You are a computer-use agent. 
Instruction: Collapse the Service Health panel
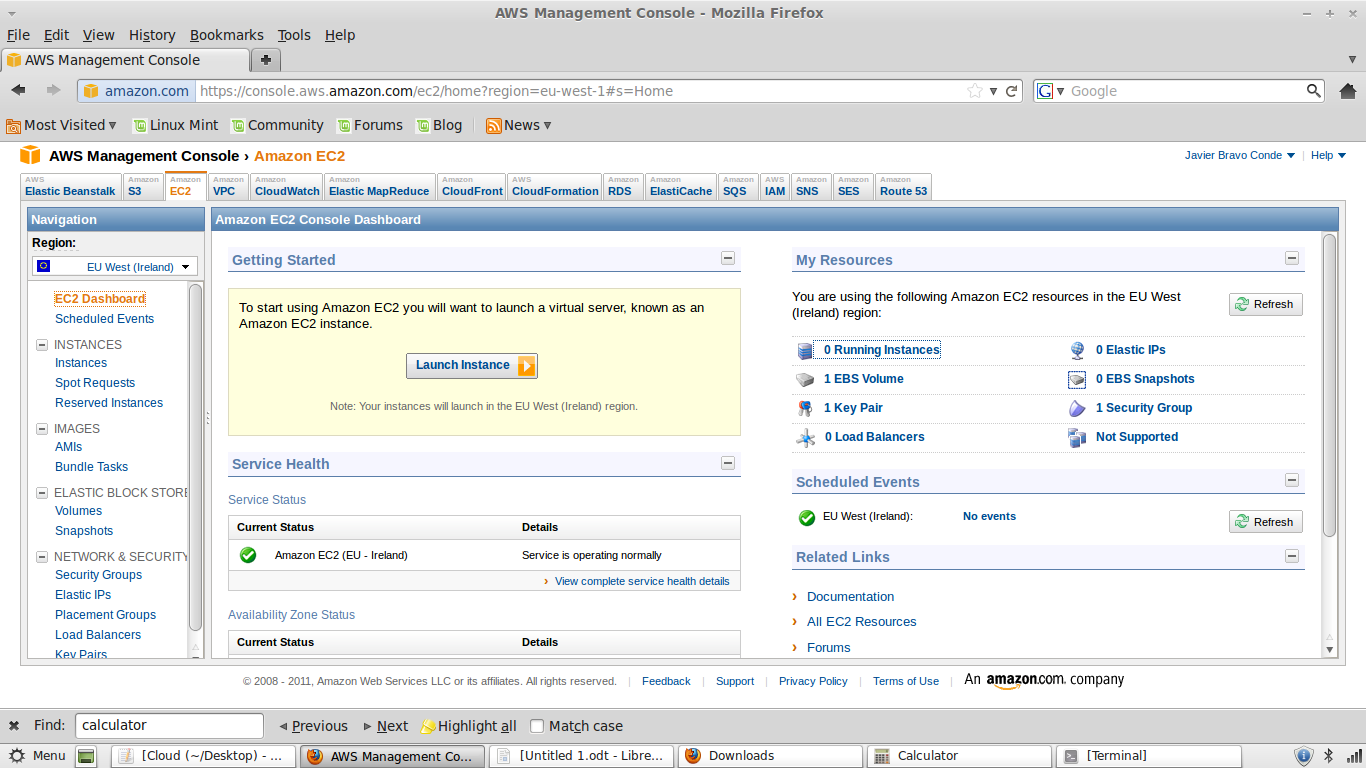(728, 463)
